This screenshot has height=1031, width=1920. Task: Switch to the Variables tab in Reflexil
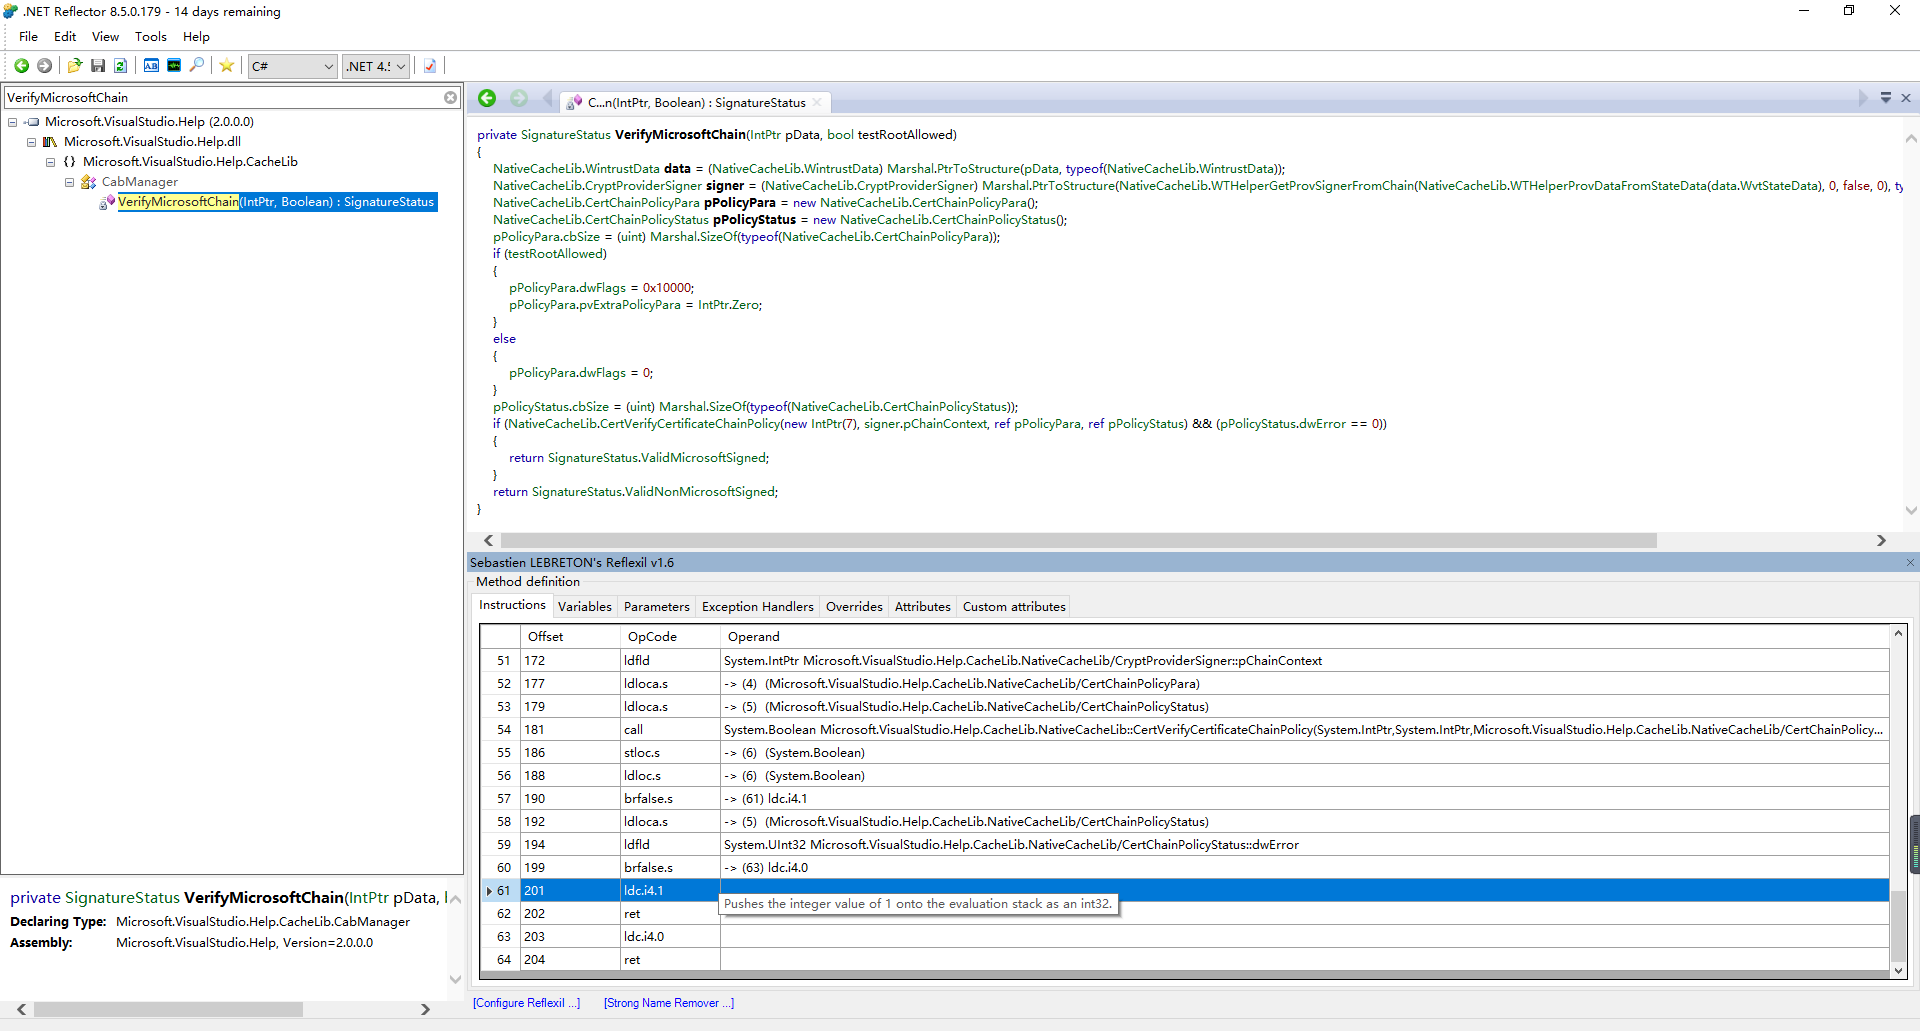585,606
